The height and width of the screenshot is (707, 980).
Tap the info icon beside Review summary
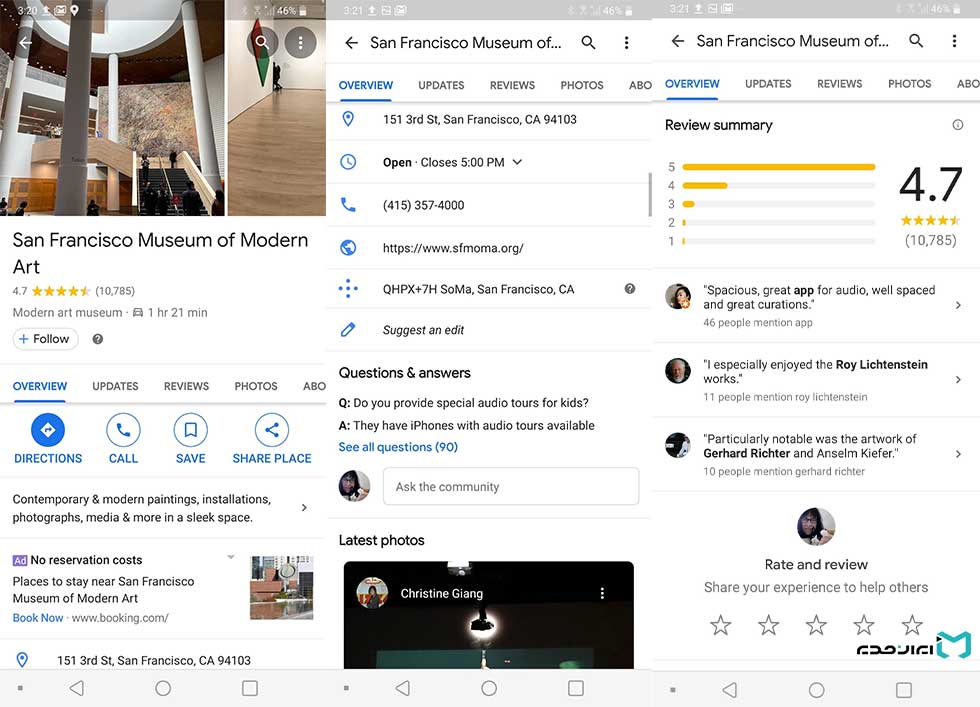[x=957, y=125]
